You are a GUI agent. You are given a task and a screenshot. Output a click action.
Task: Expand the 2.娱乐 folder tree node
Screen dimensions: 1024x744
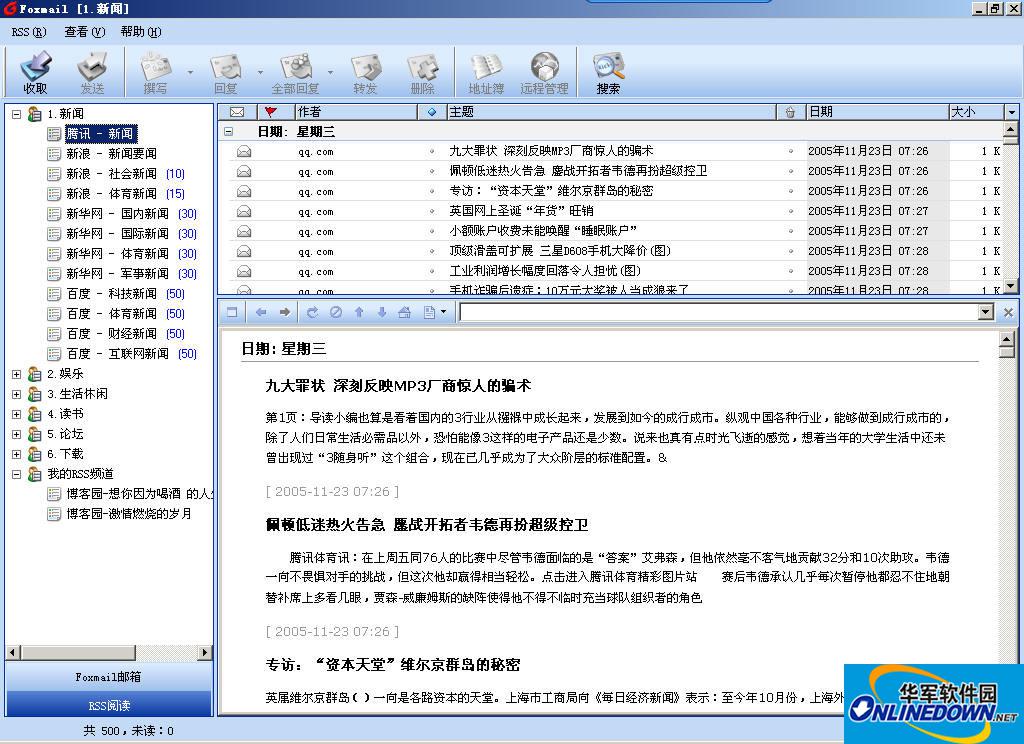pyautogui.click(x=16, y=374)
